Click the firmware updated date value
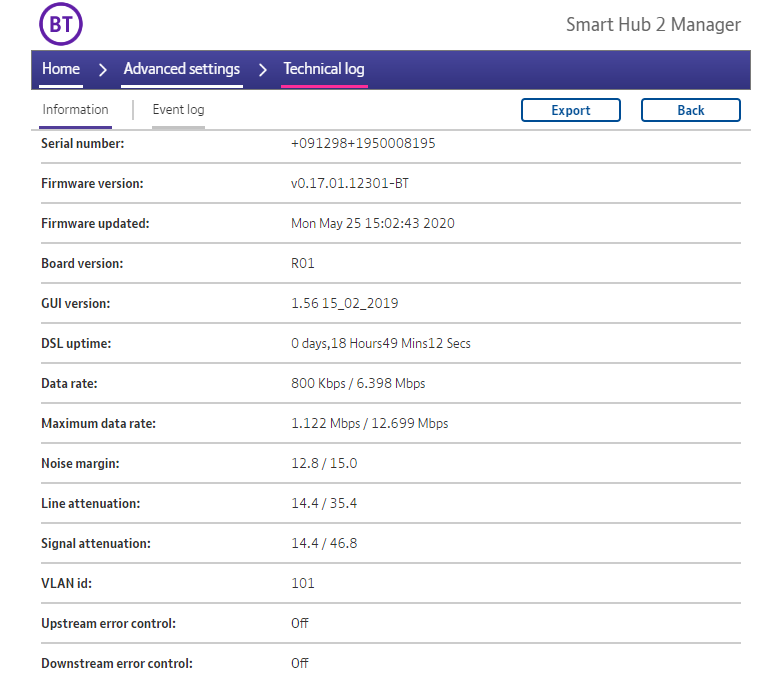Image resolution: width=781 pixels, height=677 pixels. click(372, 224)
